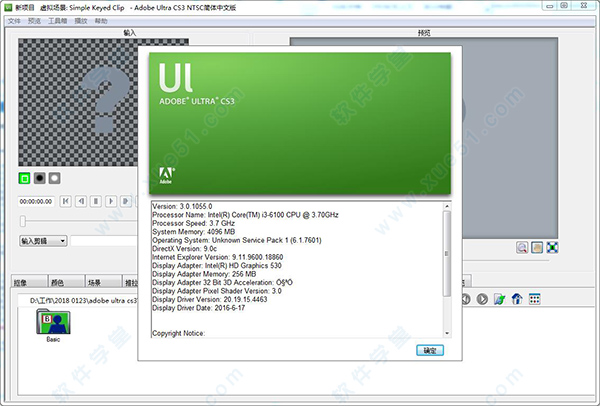Click the Version 3.0.1055.0 line
Screen dimensions: 600x406
click(182, 206)
